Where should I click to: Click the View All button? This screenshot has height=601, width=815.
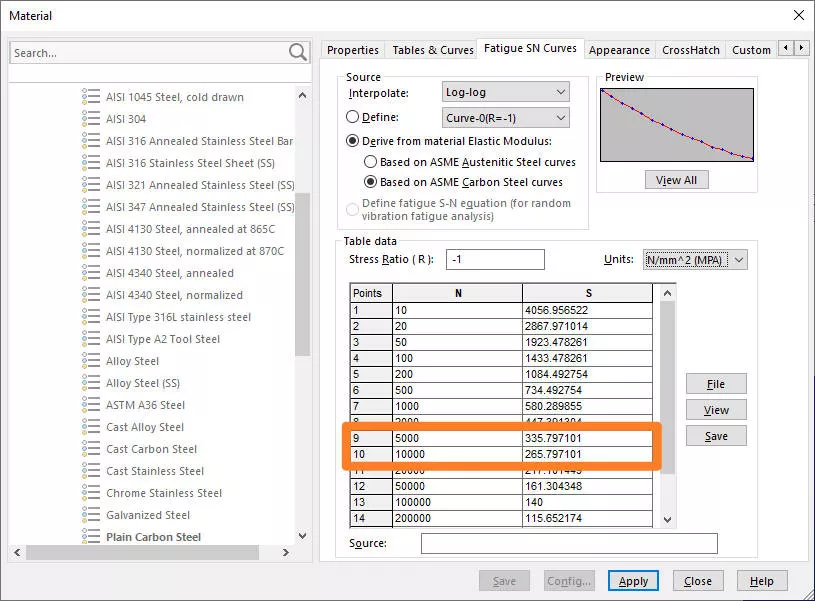click(x=676, y=179)
